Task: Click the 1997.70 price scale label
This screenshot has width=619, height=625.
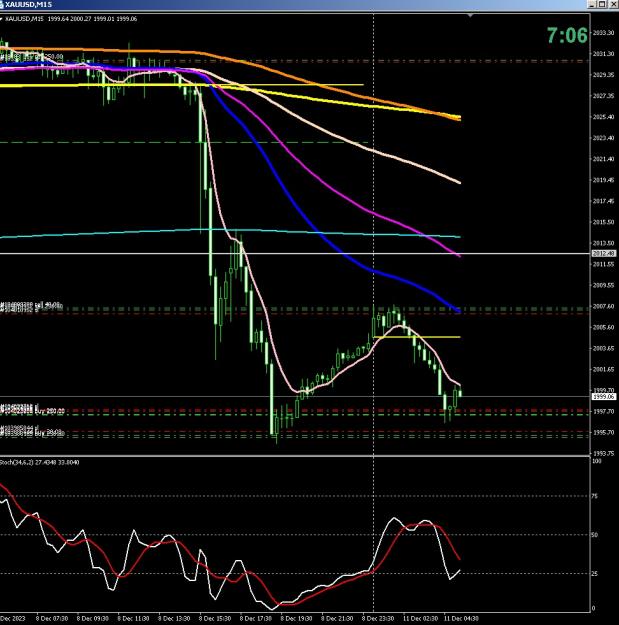Action: (603, 411)
